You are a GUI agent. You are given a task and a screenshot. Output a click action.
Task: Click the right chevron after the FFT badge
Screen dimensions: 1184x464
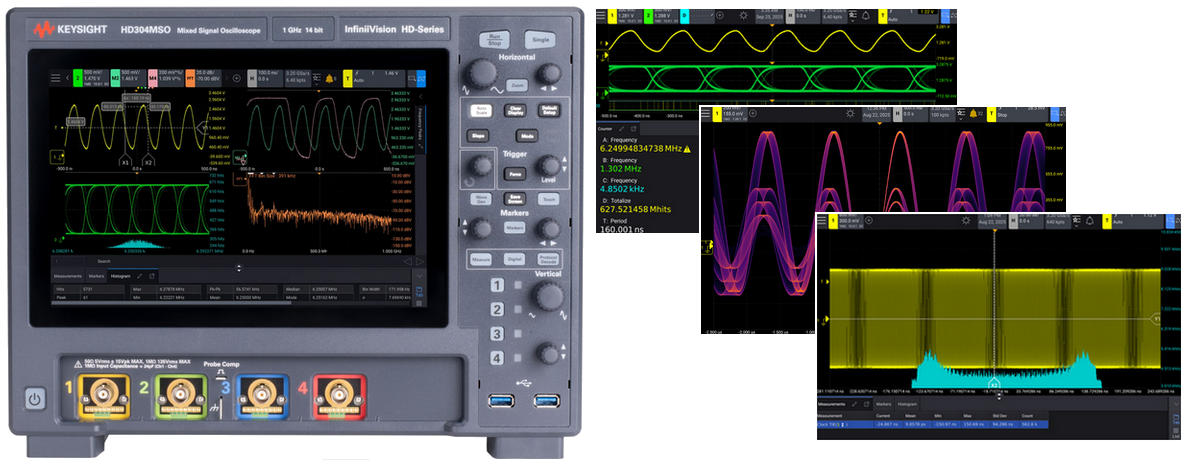click(227, 78)
